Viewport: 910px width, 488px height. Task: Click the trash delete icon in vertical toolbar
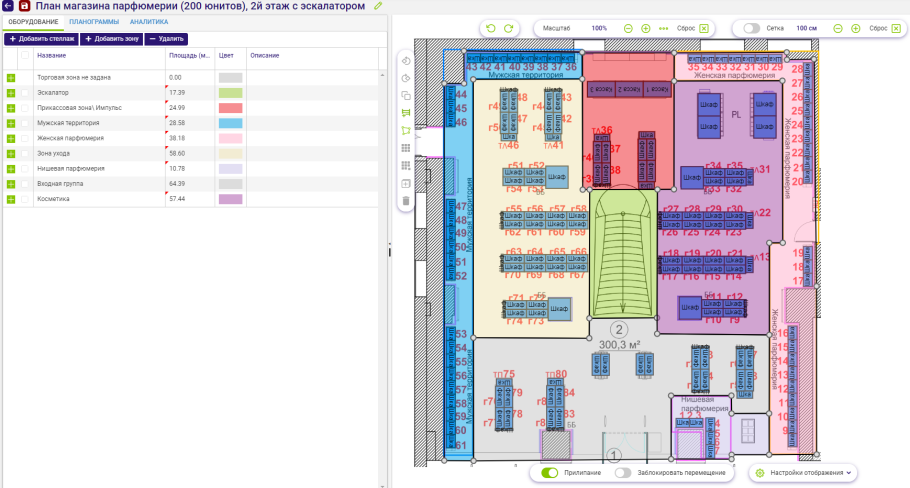click(x=405, y=202)
